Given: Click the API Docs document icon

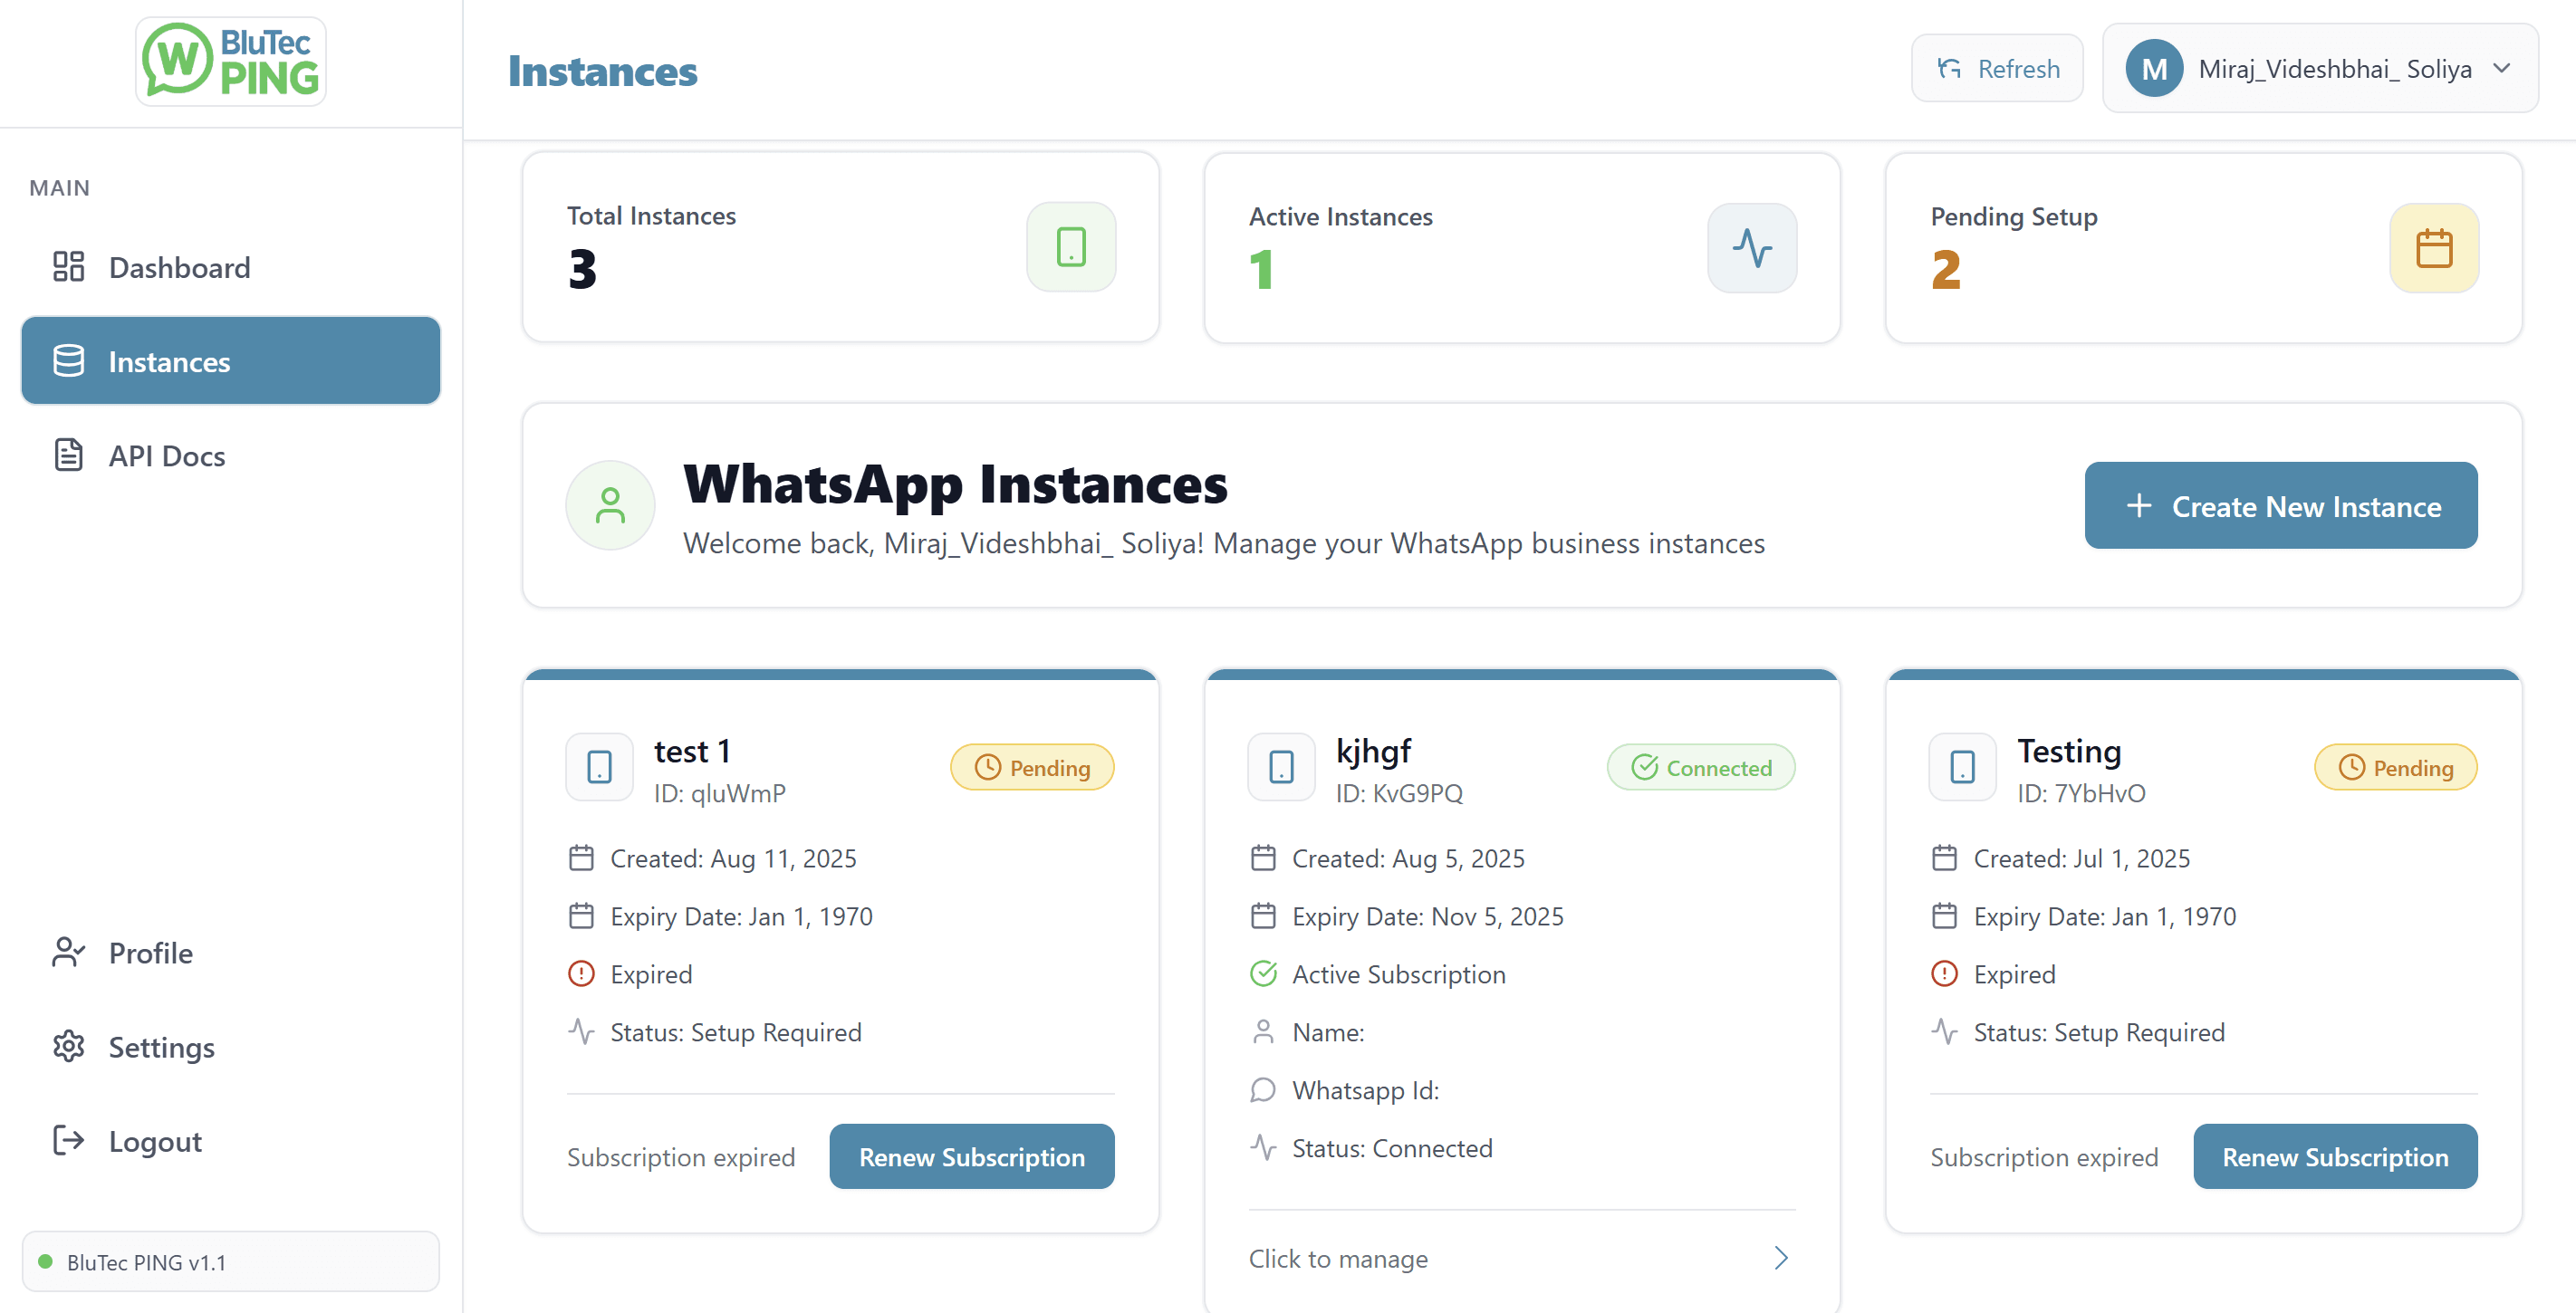Looking at the screenshot, I should tap(67, 455).
